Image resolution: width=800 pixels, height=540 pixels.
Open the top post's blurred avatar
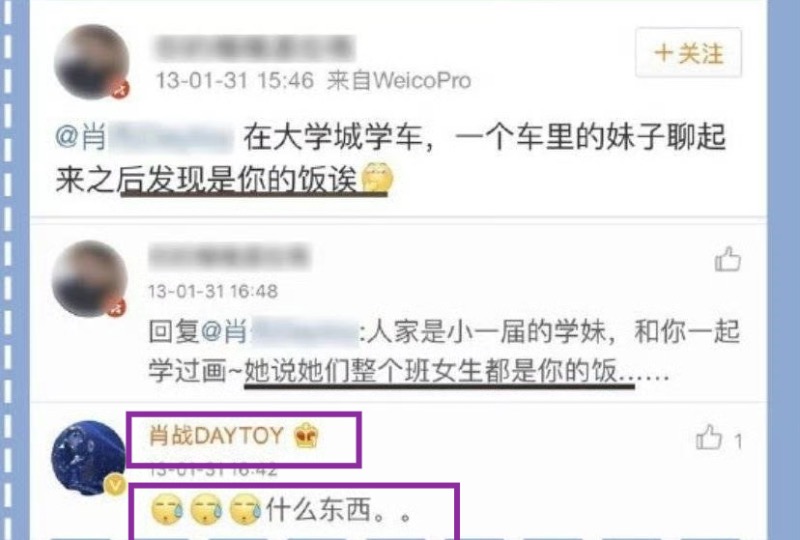tap(91, 61)
